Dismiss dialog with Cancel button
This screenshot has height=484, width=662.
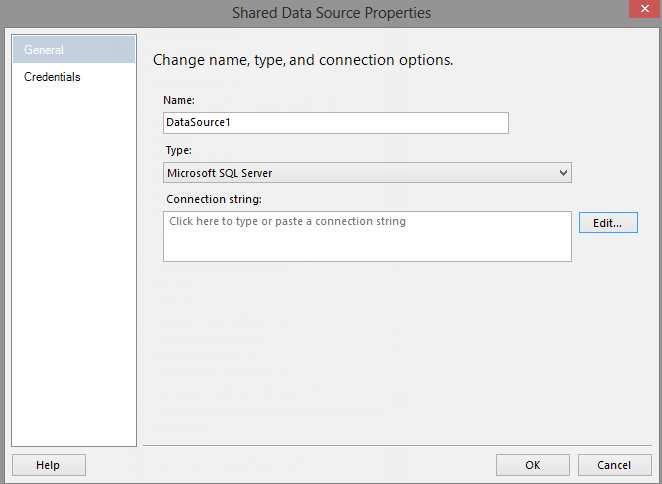tap(614, 465)
